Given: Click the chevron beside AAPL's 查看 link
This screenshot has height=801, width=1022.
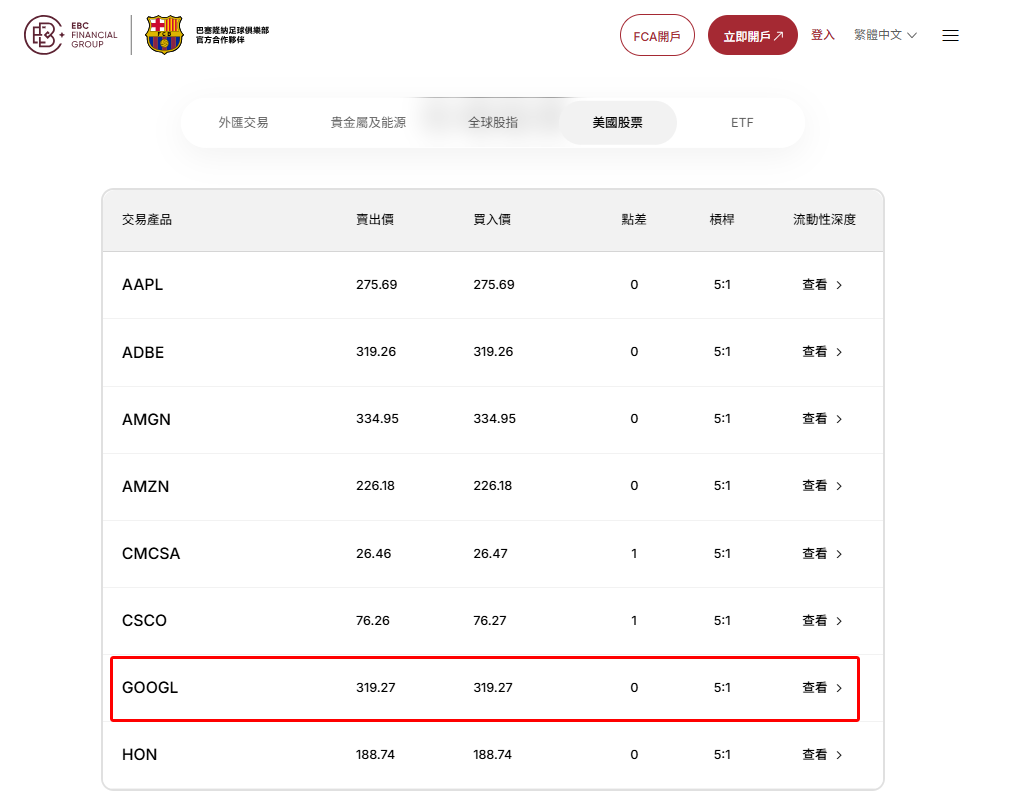Looking at the screenshot, I should pyautogui.click(x=839, y=284).
